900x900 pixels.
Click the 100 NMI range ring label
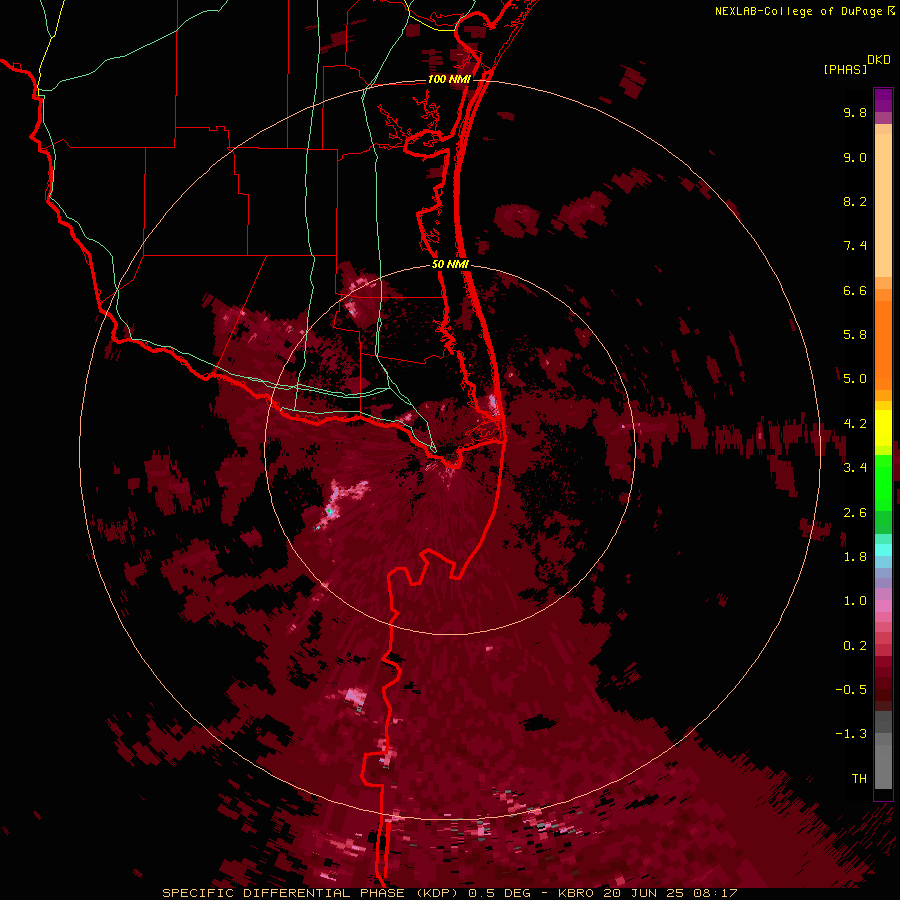(x=449, y=79)
